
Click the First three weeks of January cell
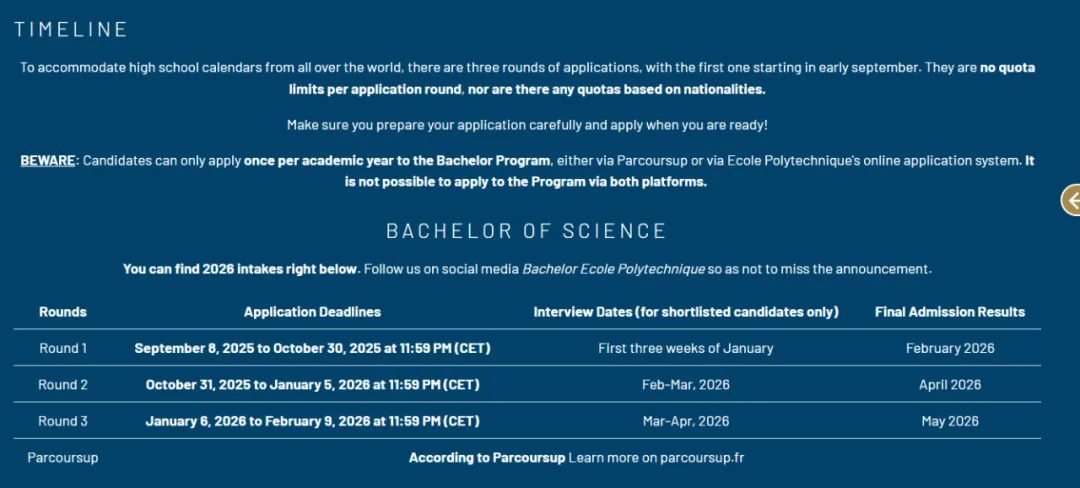(x=685, y=348)
